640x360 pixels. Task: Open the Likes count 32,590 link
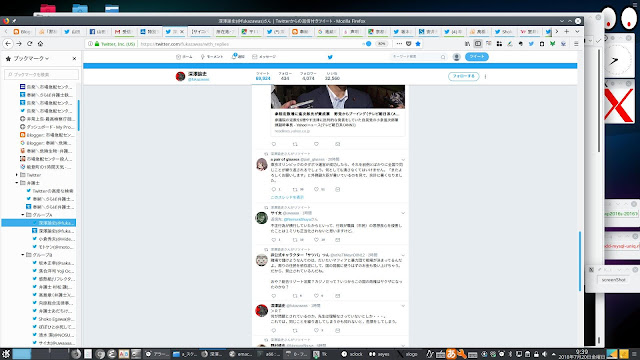point(332,76)
